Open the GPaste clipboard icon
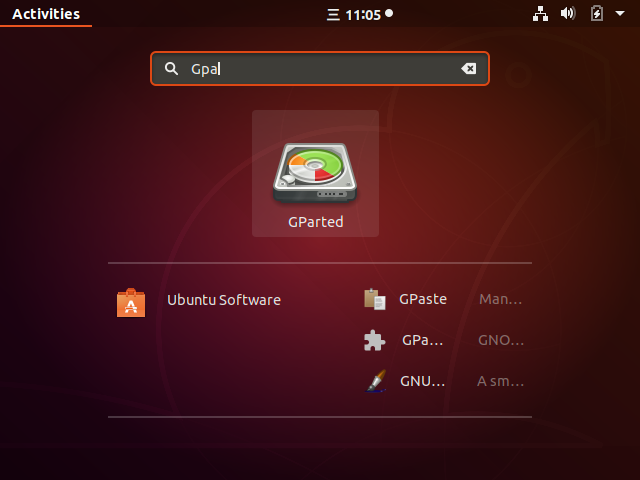This screenshot has height=480, width=640. tap(375, 299)
